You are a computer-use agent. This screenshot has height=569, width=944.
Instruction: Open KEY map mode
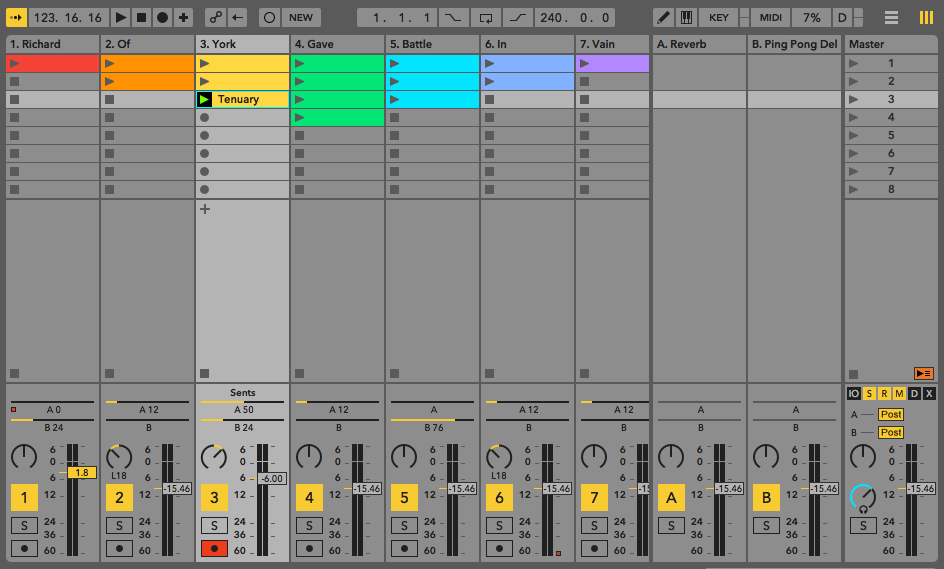(719, 17)
